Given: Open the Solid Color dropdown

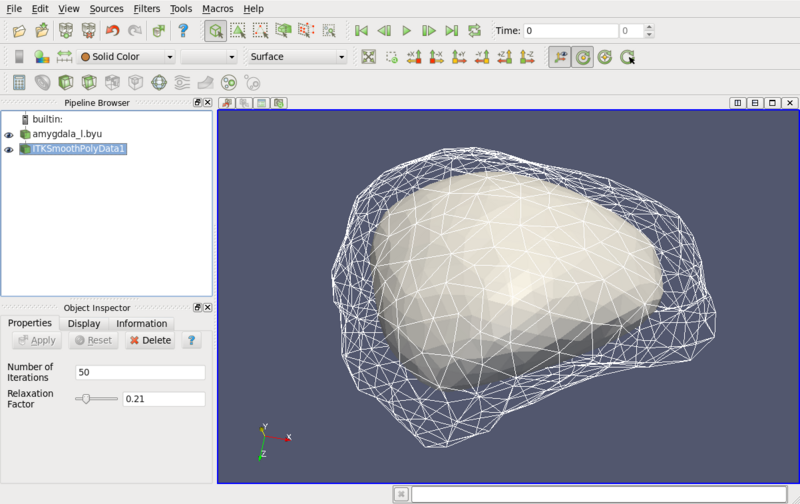Looking at the screenshot, I should tap(127, 57).
